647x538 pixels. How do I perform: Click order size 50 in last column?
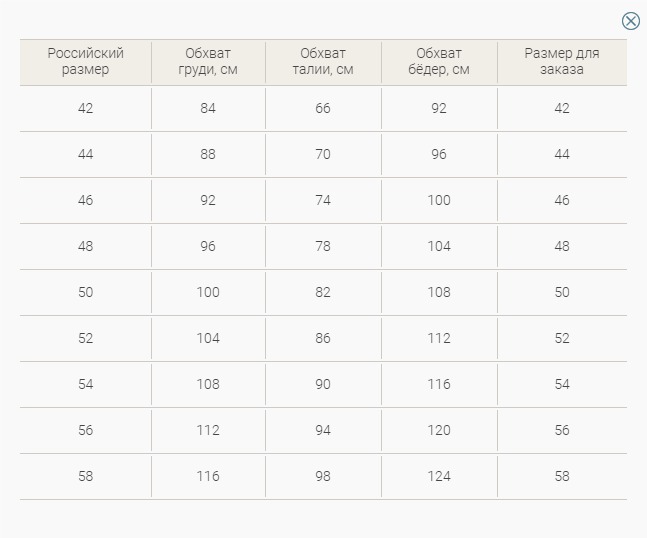pos(562,292)
